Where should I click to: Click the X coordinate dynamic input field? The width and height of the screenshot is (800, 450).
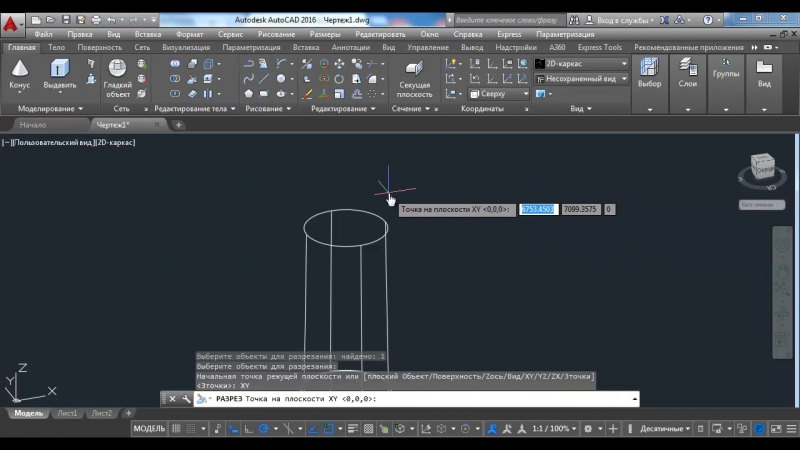point(538,209)
